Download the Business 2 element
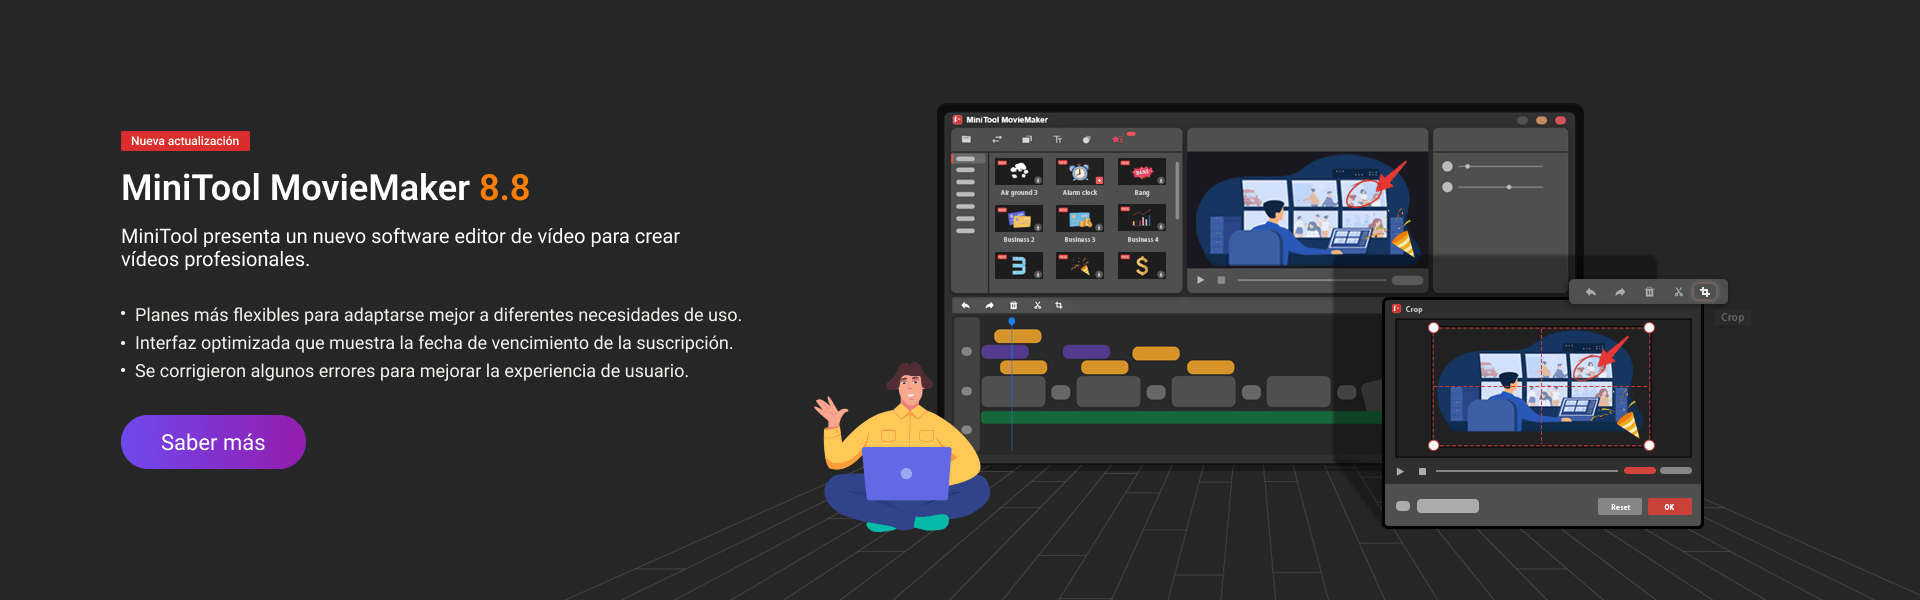This screenshot has height=600, width=1920. pyautogui.click(x=1038, y=228)
